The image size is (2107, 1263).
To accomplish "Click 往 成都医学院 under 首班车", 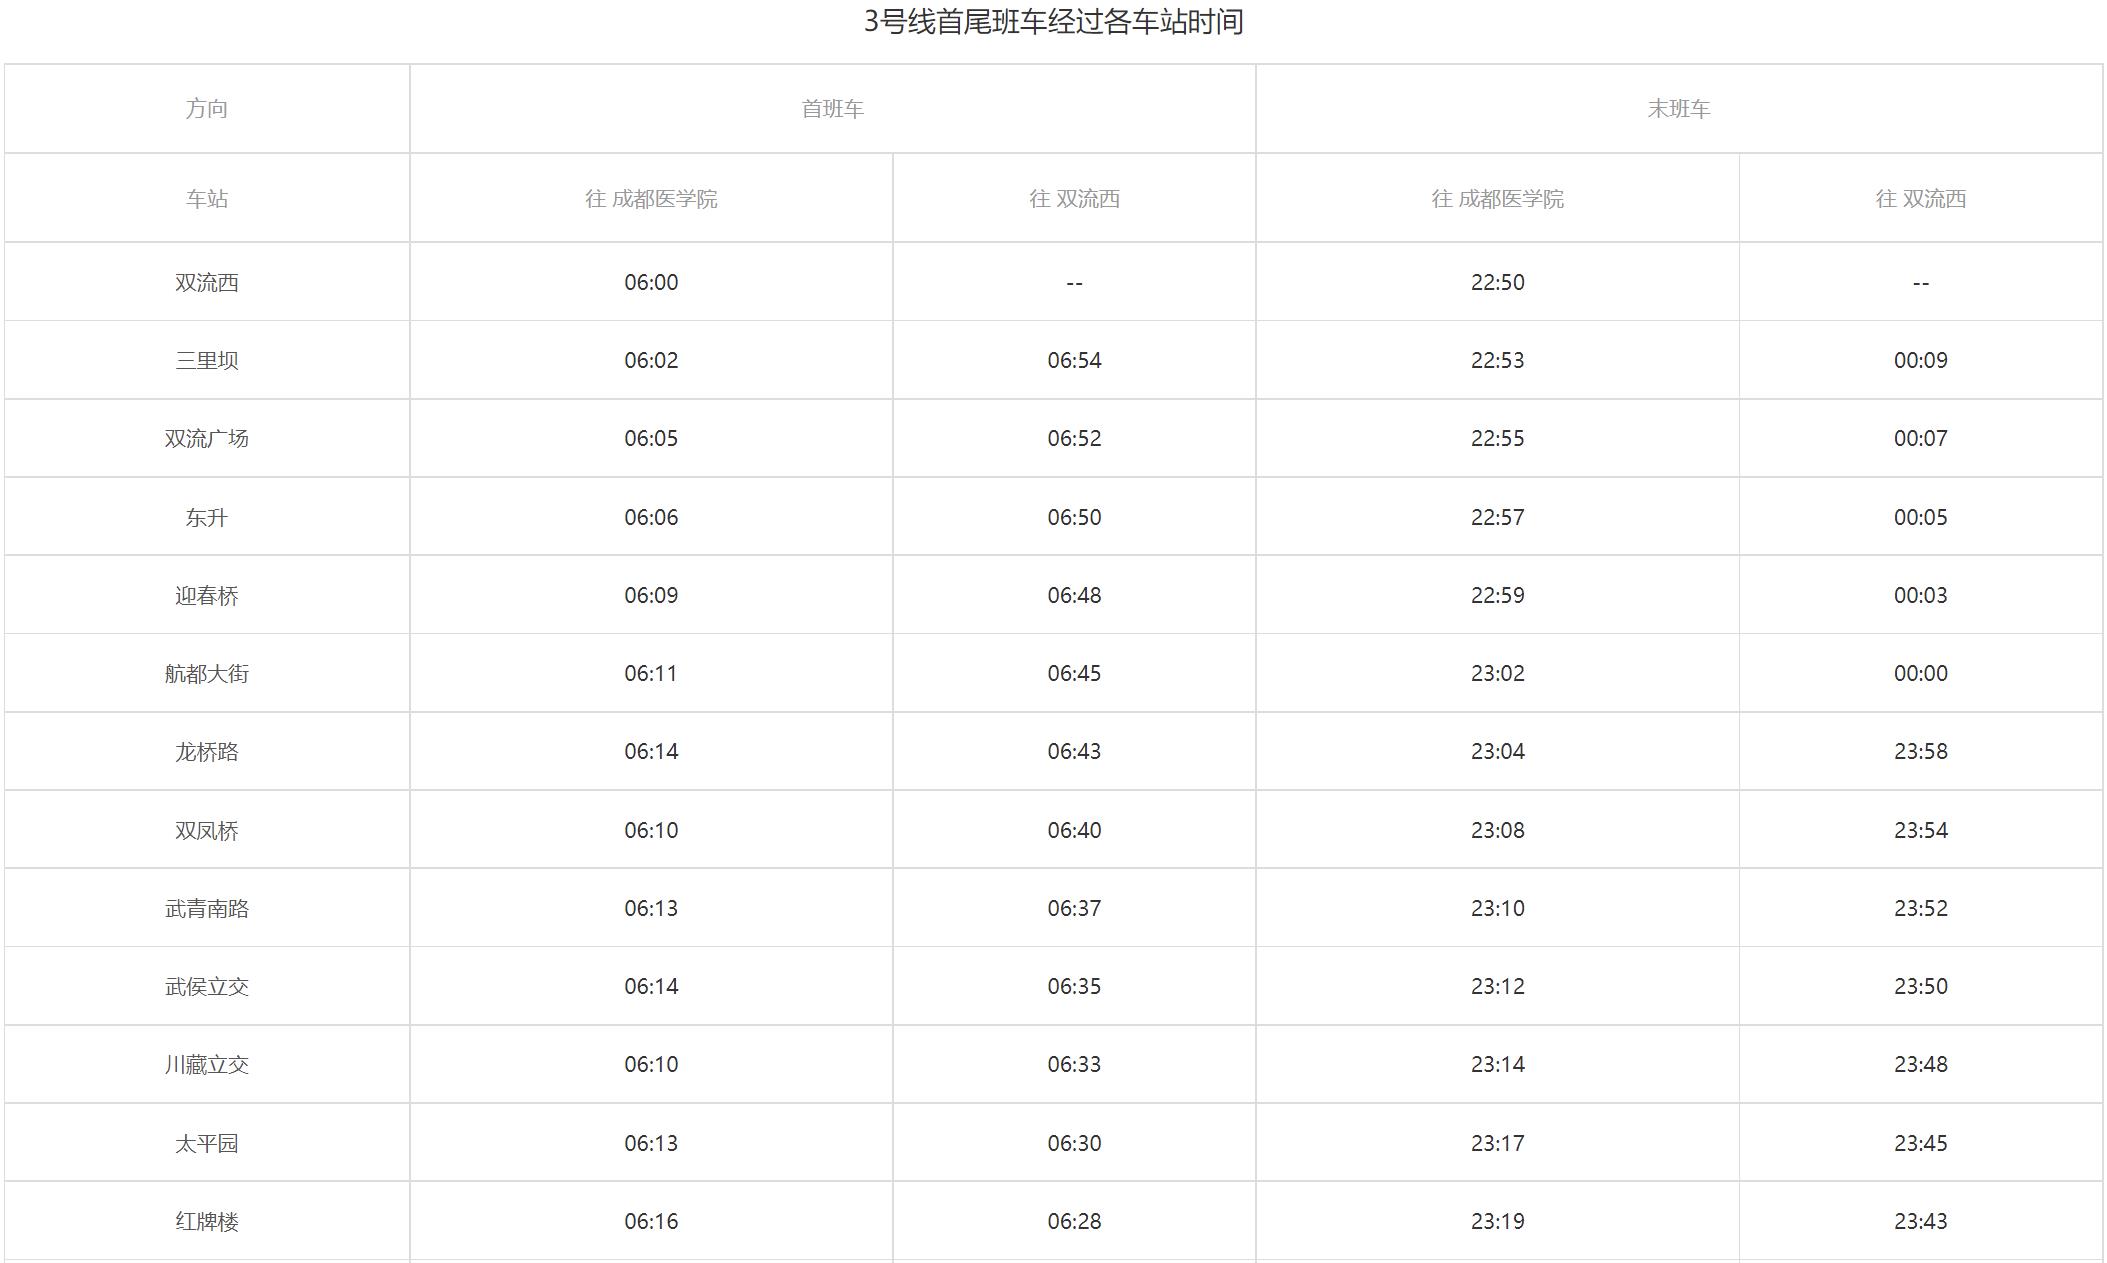I will point(651,198).
